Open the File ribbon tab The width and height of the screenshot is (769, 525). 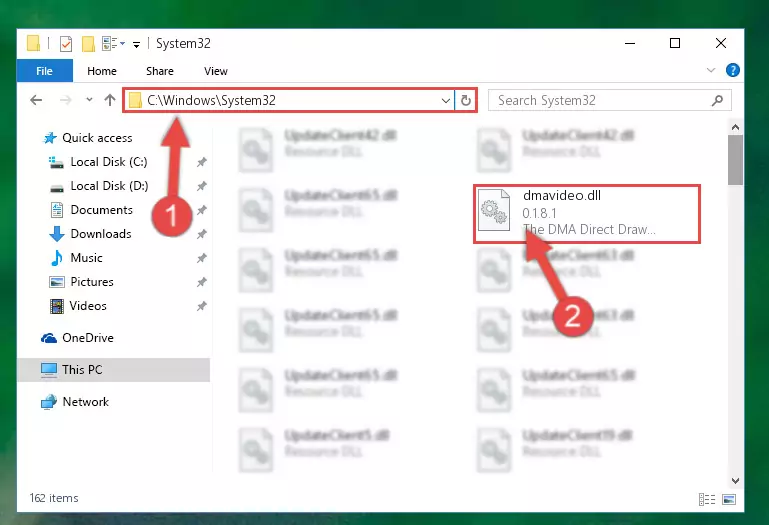[x=45, y=71]
